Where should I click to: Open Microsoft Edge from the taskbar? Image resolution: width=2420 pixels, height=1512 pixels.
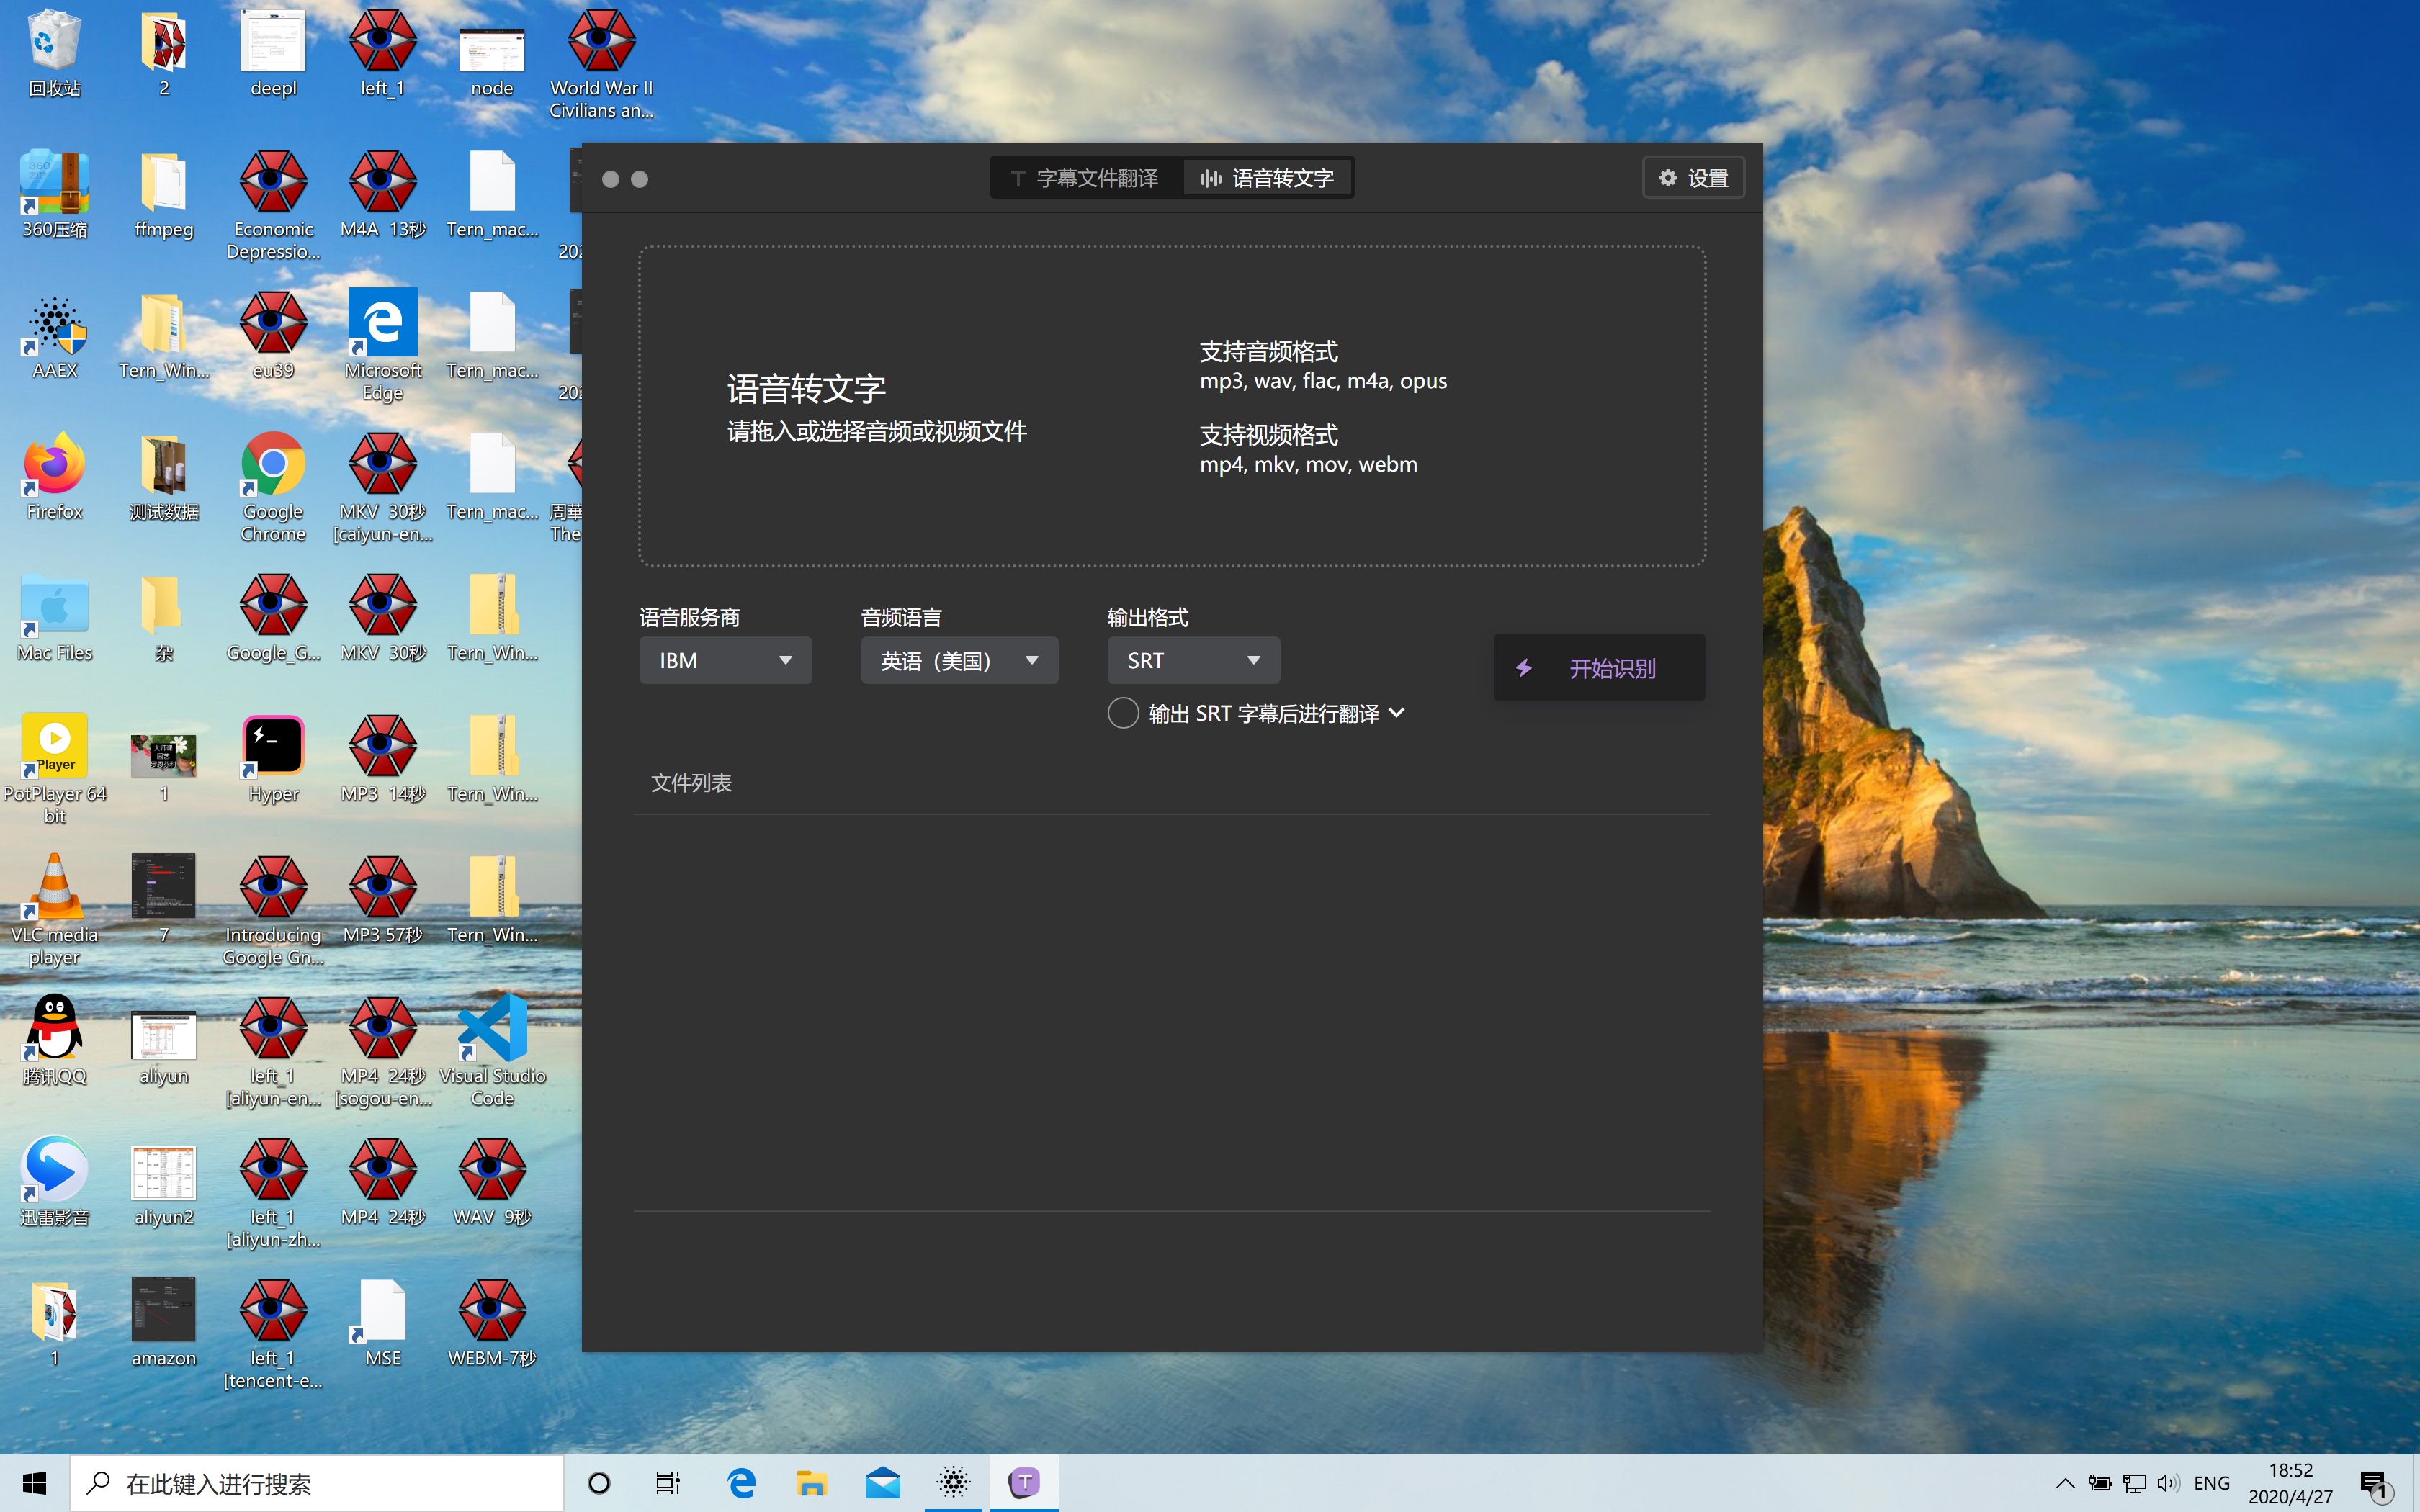(x=741, y=1482)
